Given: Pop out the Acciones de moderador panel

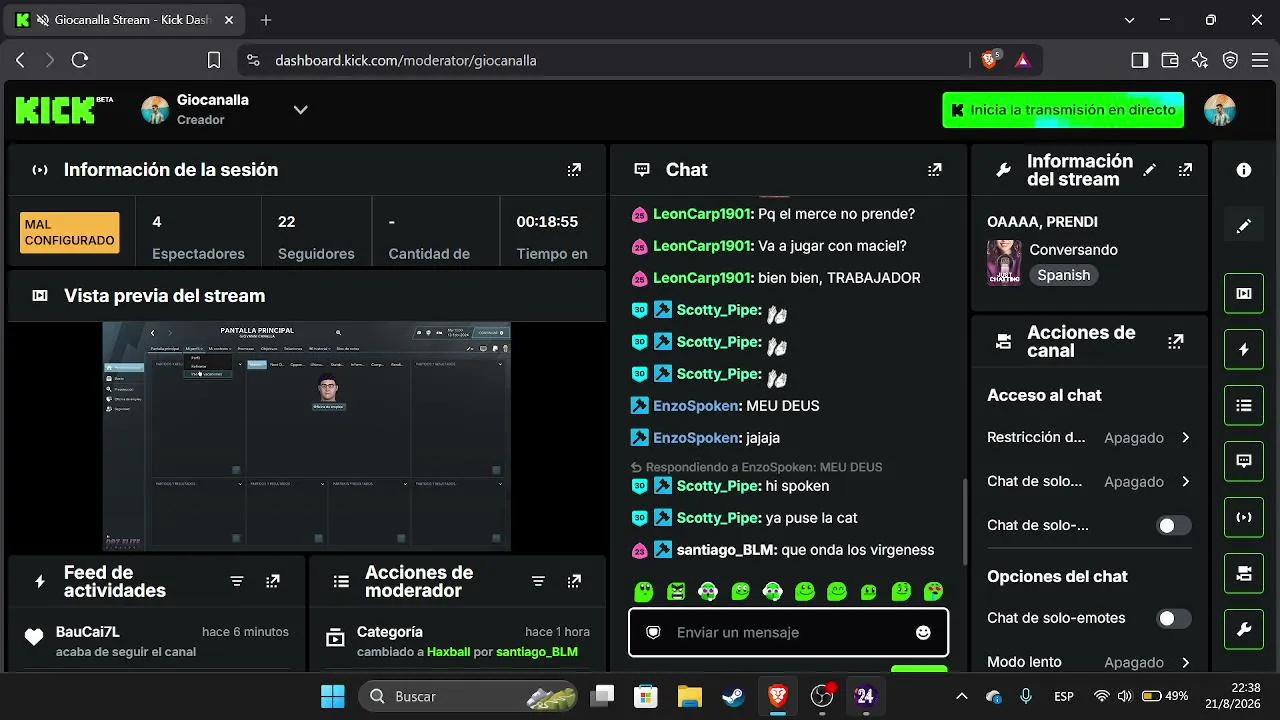Looking at the screenshot, I should tap(574, 581).
